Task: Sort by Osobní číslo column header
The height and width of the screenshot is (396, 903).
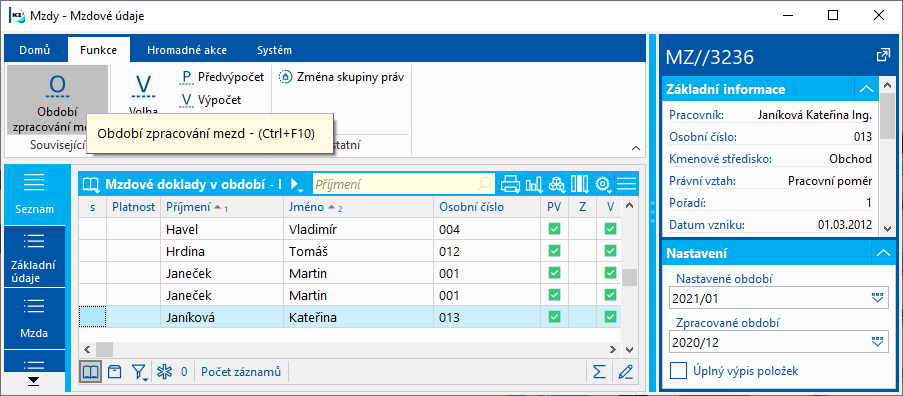Action: 487,207
